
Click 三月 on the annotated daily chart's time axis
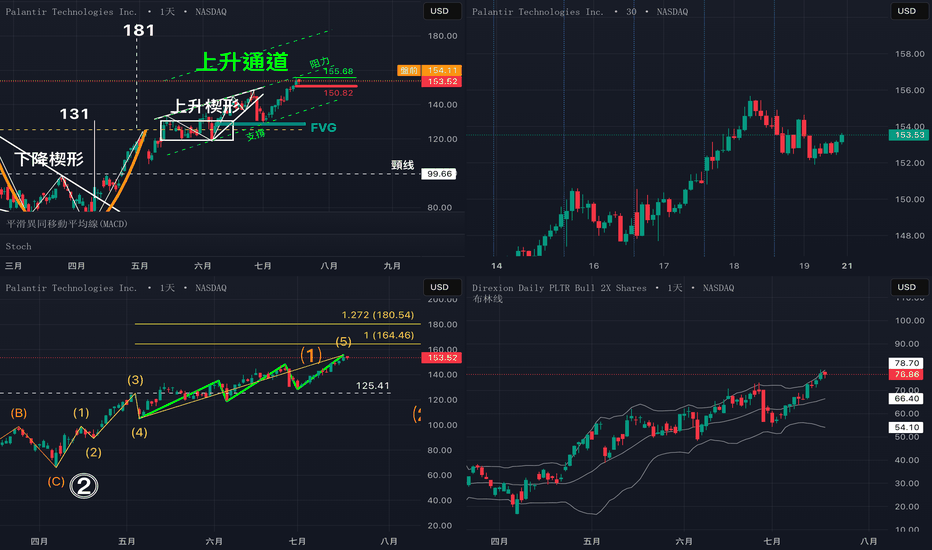click(x=14, y=266)
